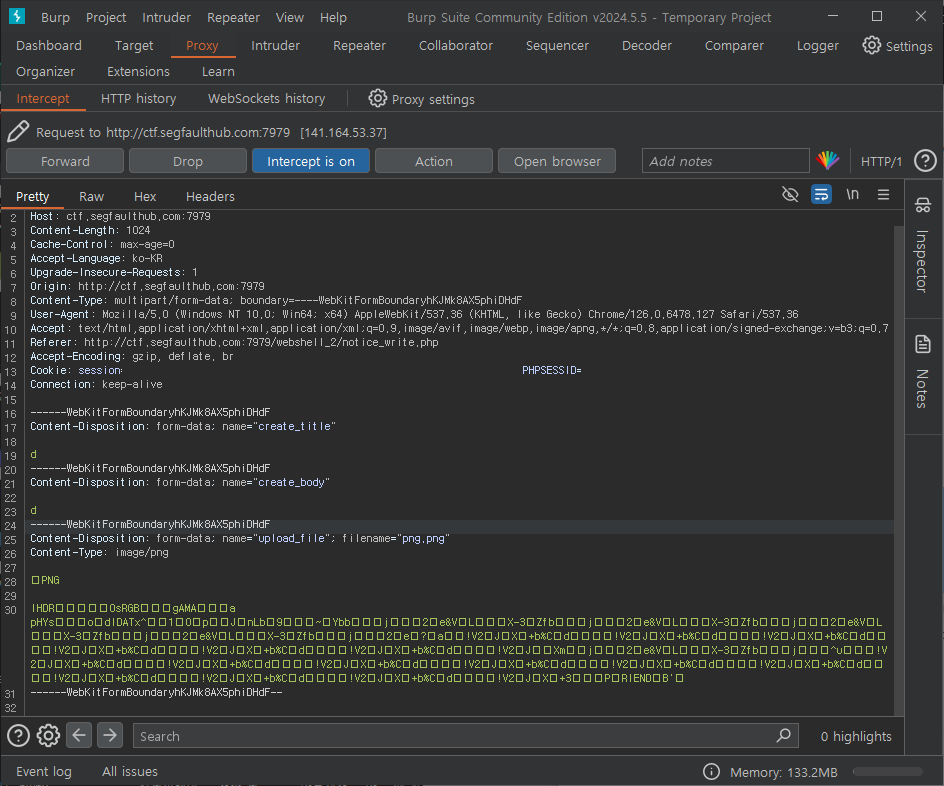This screenshot has height=786, width=944.
Task: Click the pencil edit request icon
Action: pos(18,131)
